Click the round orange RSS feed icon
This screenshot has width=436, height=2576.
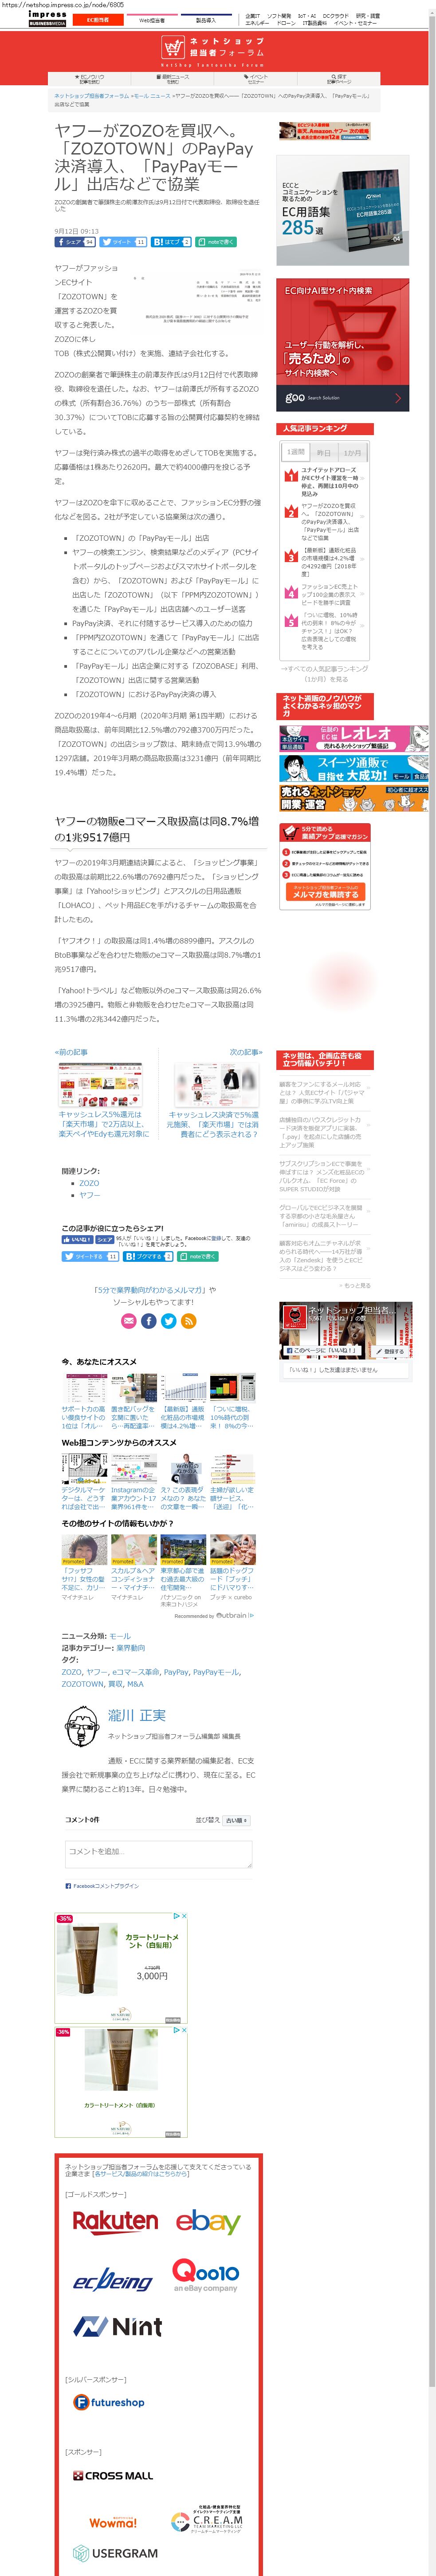188,1321
